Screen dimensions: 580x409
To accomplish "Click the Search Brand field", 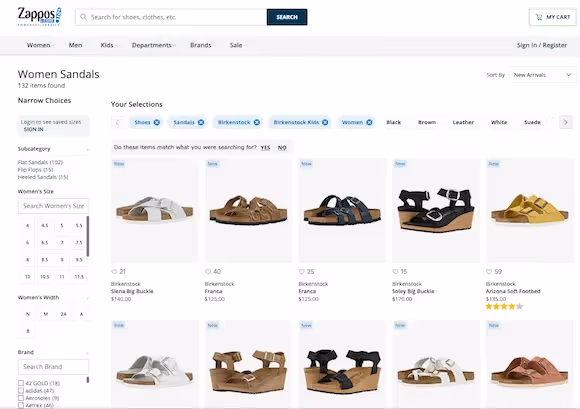I will 53,367.
